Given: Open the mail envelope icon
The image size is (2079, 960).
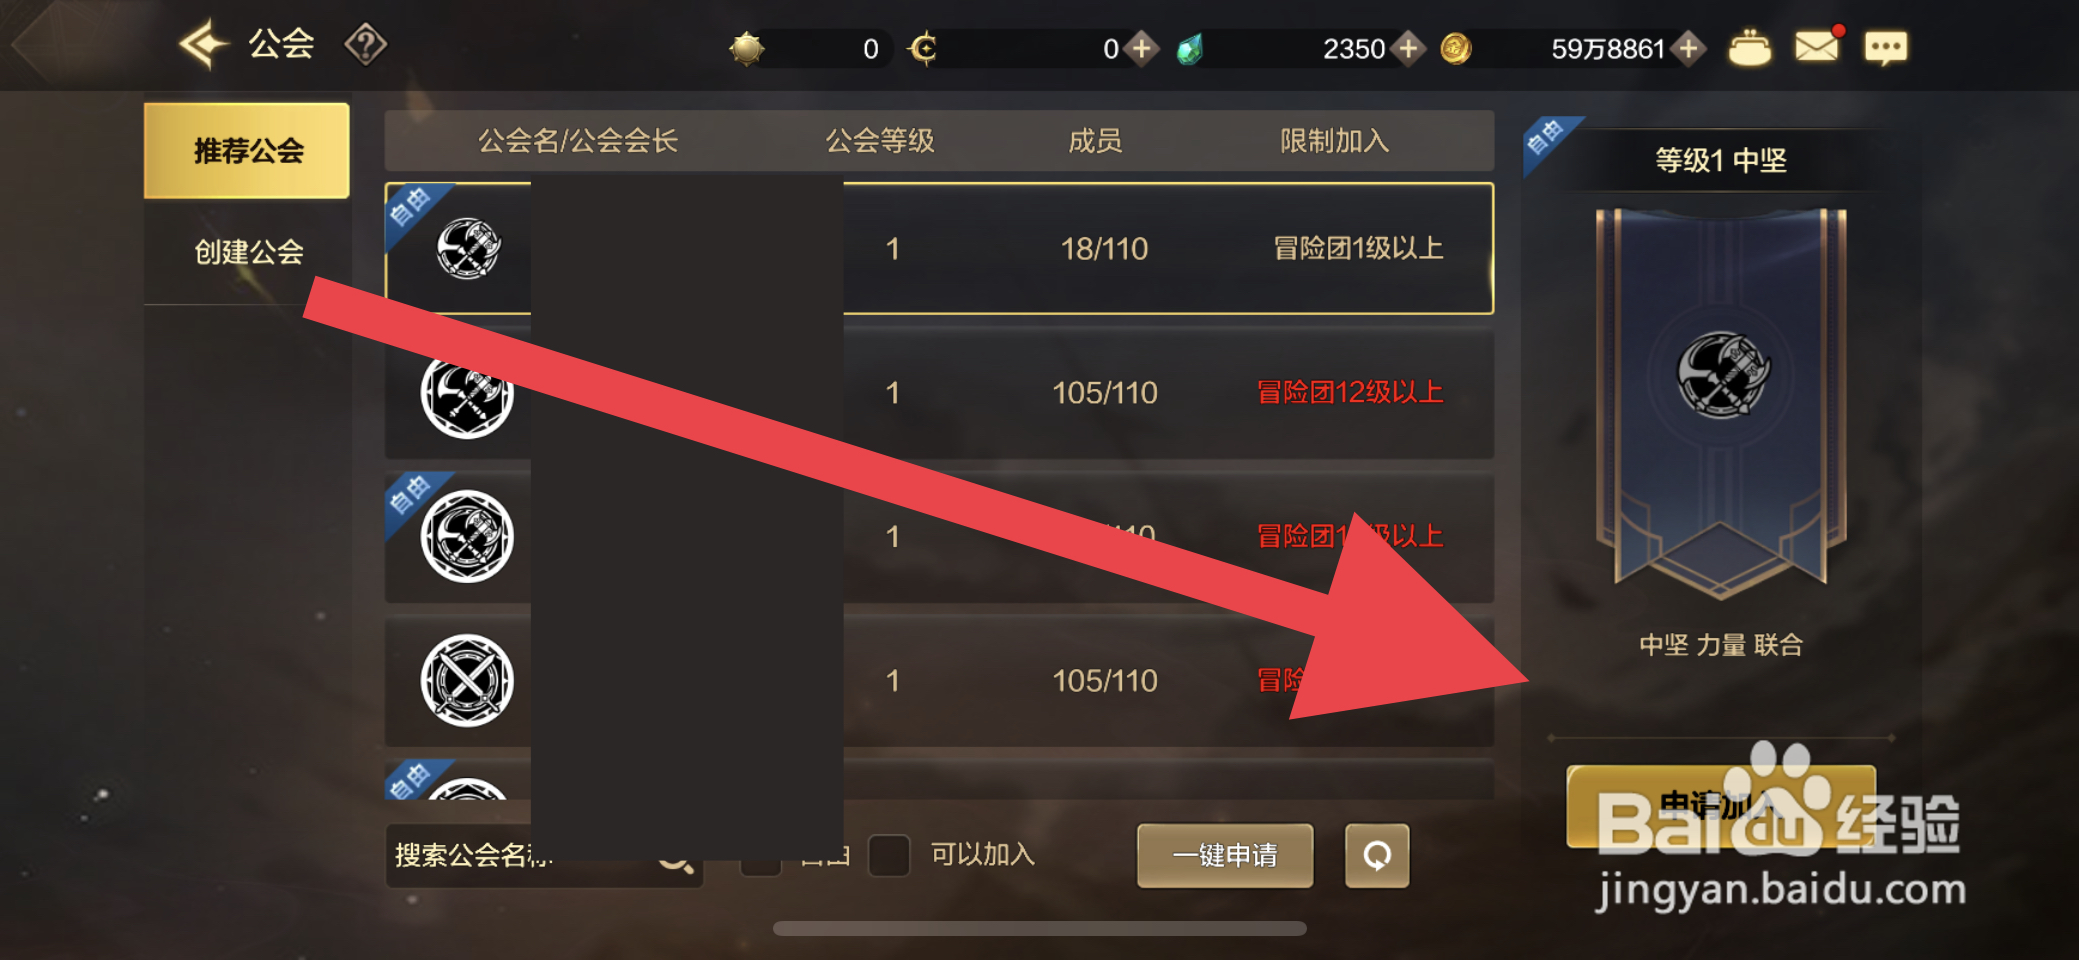Looking at the screenshot, I should pyautogui.click(x=1816, y=47).
